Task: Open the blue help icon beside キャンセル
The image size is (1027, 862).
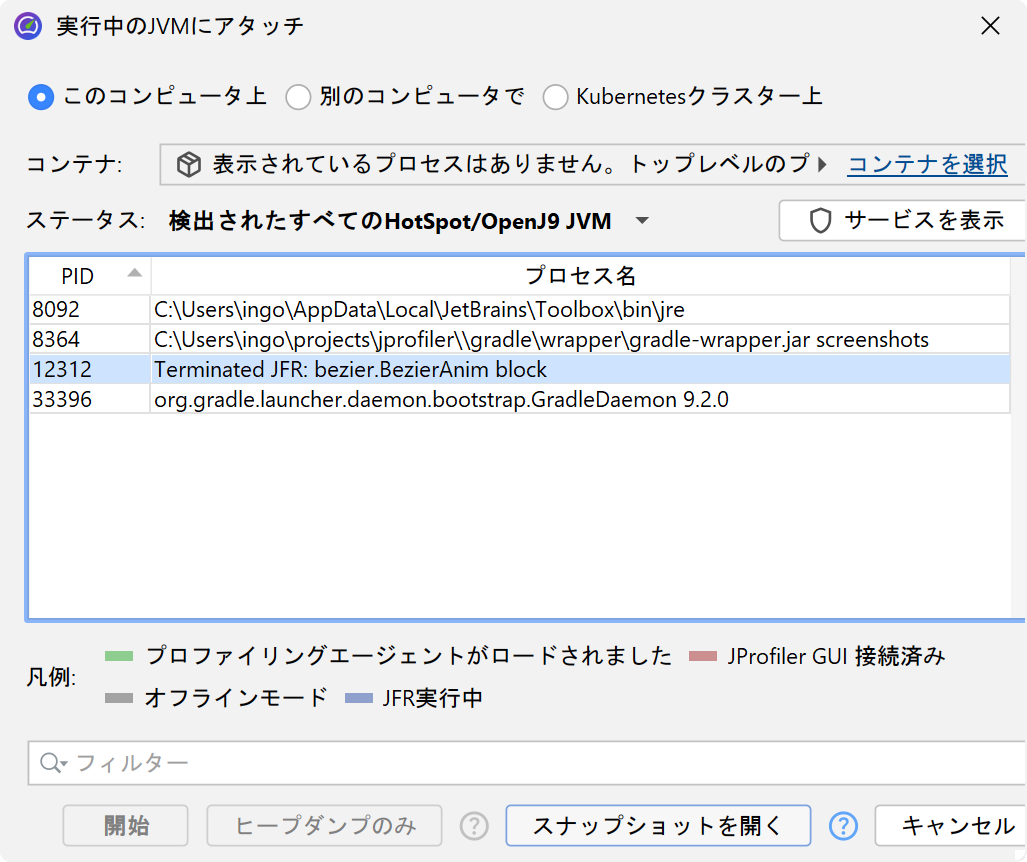Action: click(844, 826)
